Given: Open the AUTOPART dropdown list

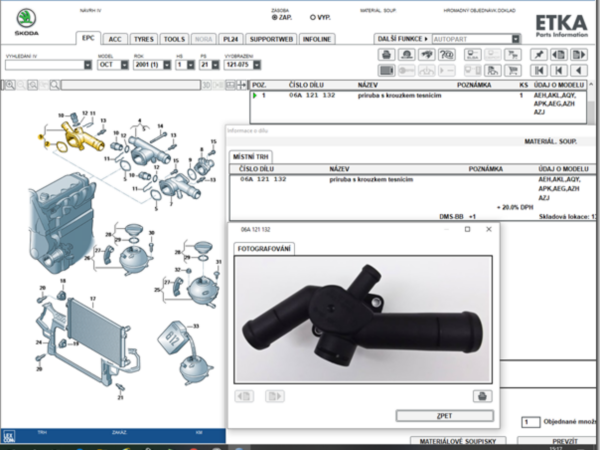Looking at the screenshot, I should (516, 40).
